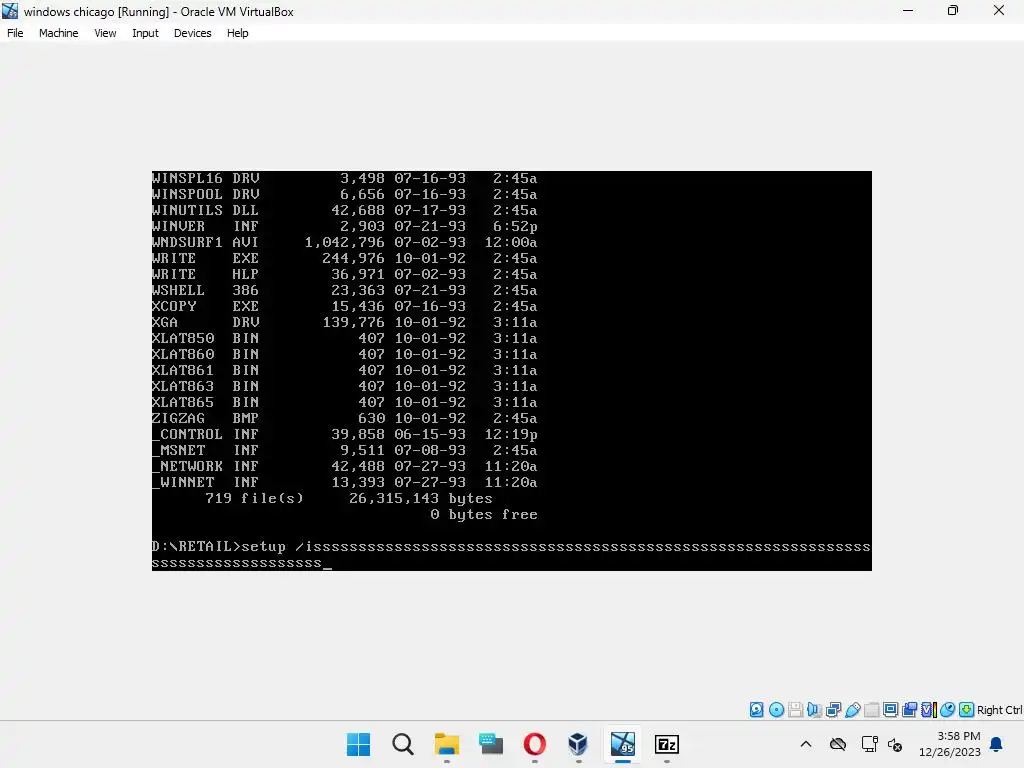Click the XLAT850 BIN file line
The width and height of the screenshot is (1024, 768).
point(345,338)
